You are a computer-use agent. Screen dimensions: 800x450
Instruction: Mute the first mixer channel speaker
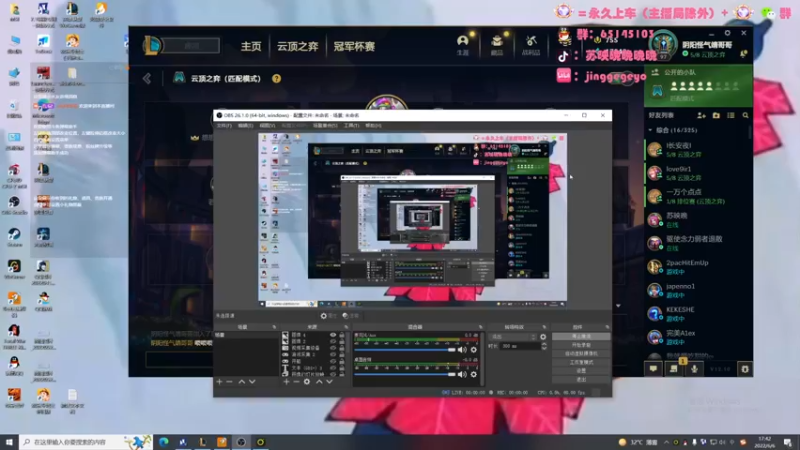[462, 349]
